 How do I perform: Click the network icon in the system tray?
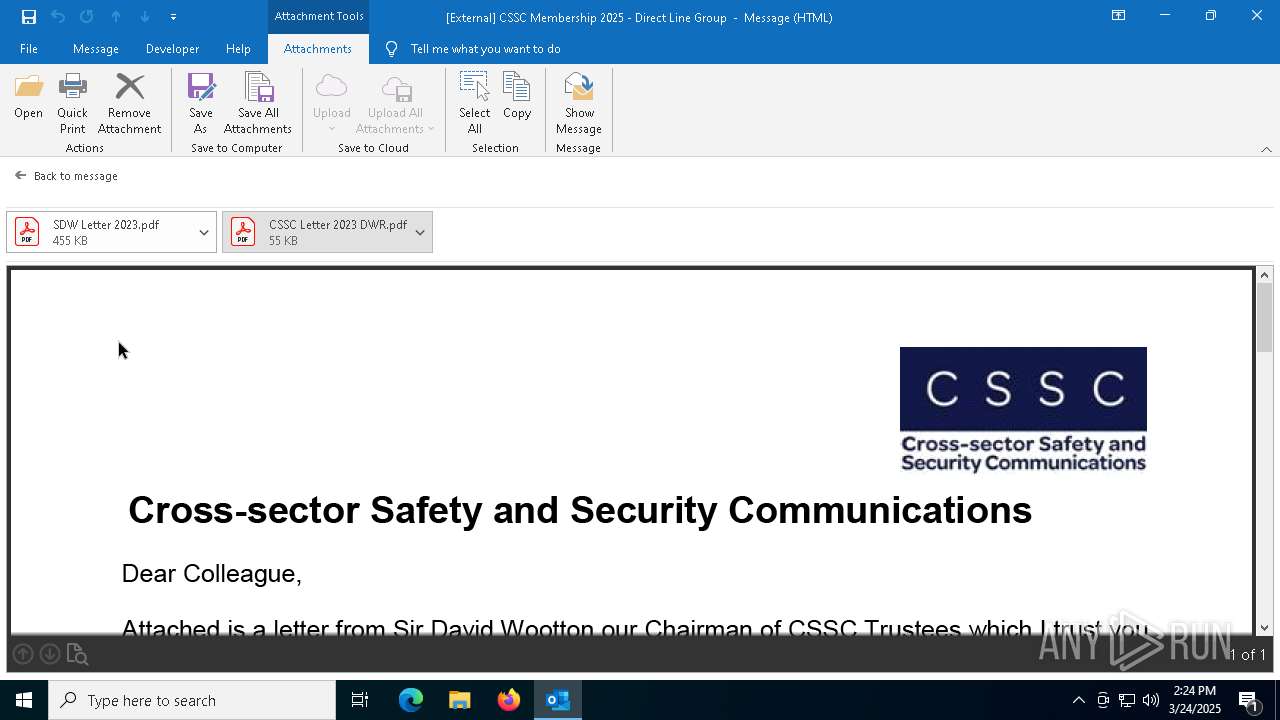pos(1127,700)
